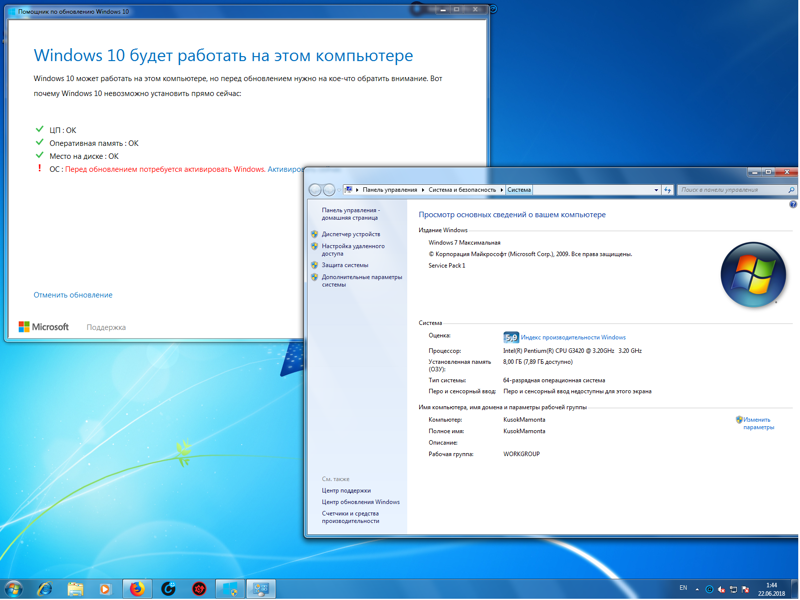Open 'Диспетчер устройств' in sidebar
Screen dimensions: 800x600
click(x=351, y=234)
